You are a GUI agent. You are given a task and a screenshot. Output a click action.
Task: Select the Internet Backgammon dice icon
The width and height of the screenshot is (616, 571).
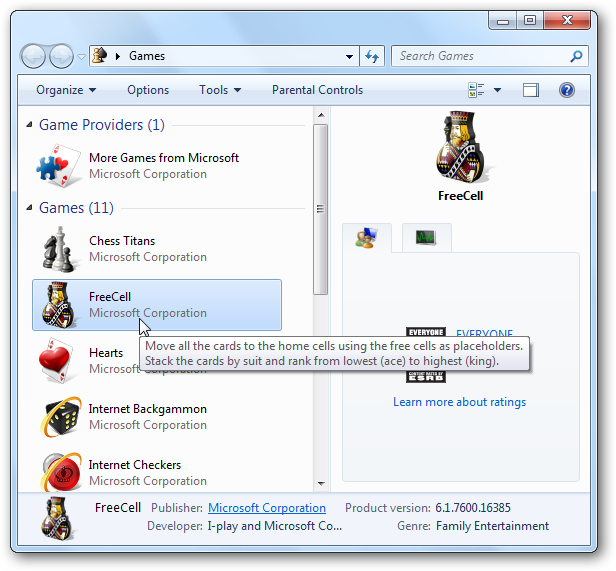pos(61,417)
